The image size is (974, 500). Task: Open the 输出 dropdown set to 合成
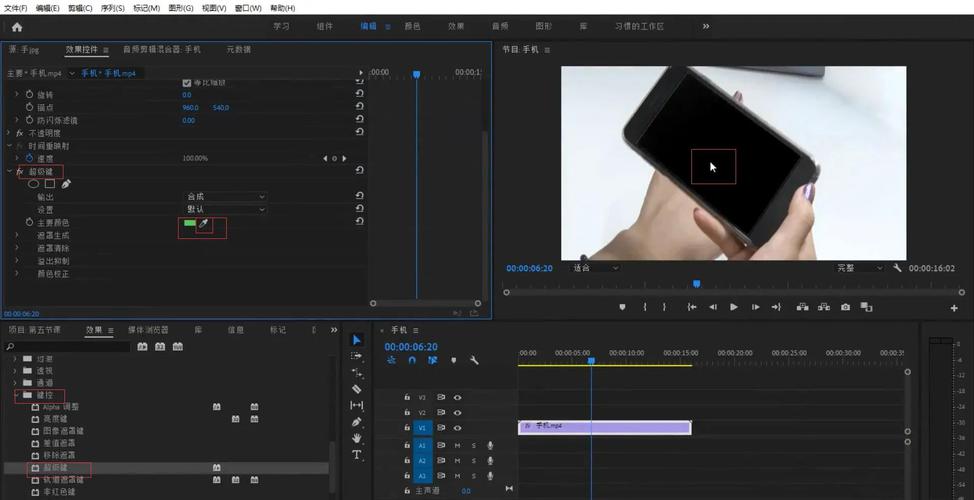point(226,196)
